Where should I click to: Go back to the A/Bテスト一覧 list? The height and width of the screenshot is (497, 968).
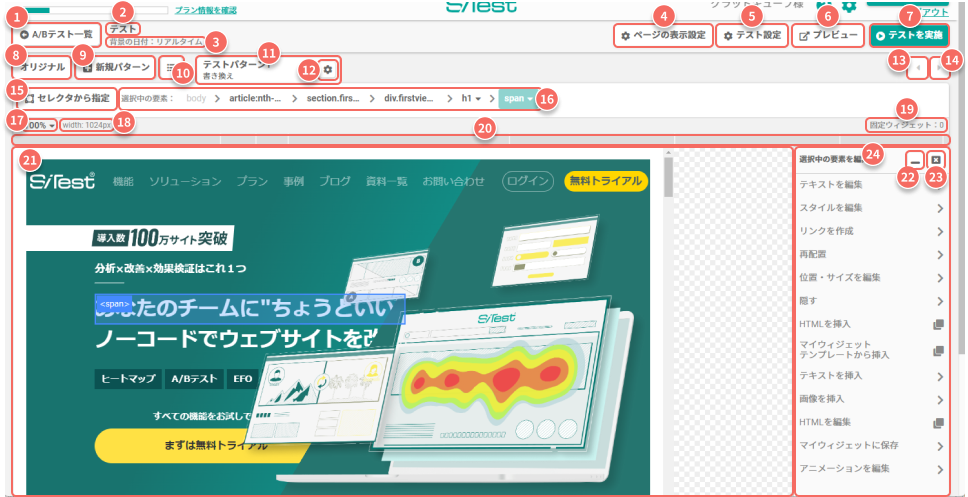[x=57, y=35]
